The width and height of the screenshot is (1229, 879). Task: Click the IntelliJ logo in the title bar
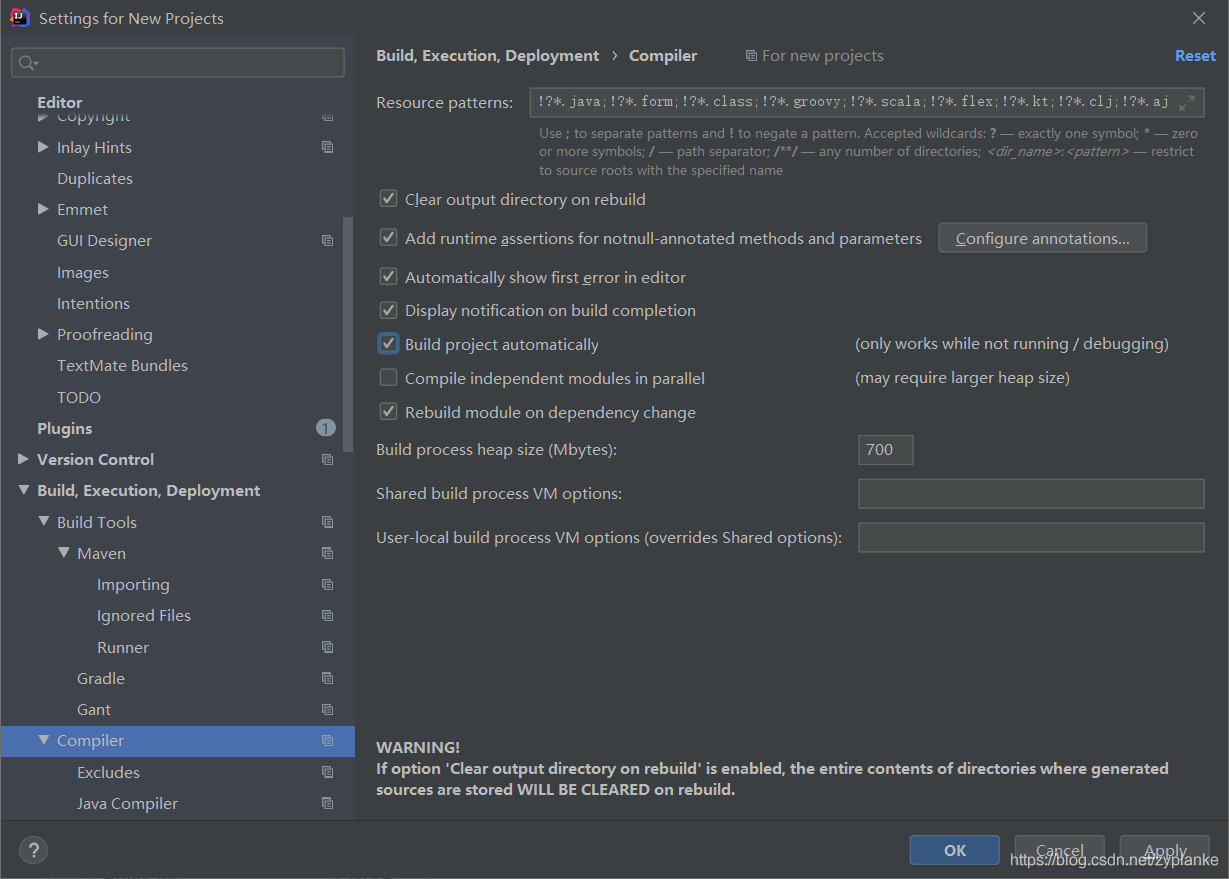click(x=19, y=17)
